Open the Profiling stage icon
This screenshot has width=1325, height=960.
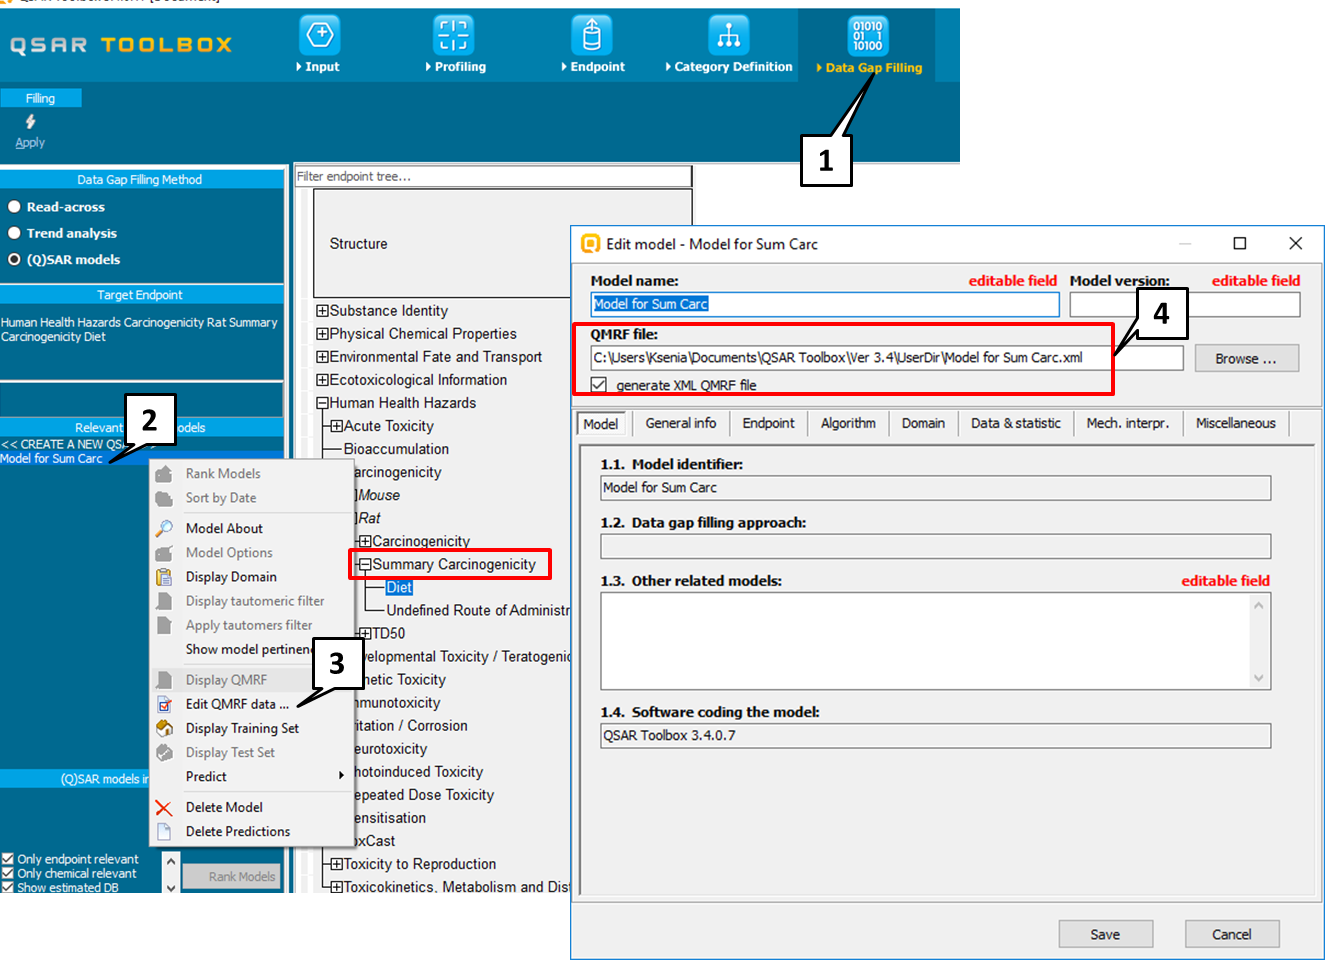point(454,35)
